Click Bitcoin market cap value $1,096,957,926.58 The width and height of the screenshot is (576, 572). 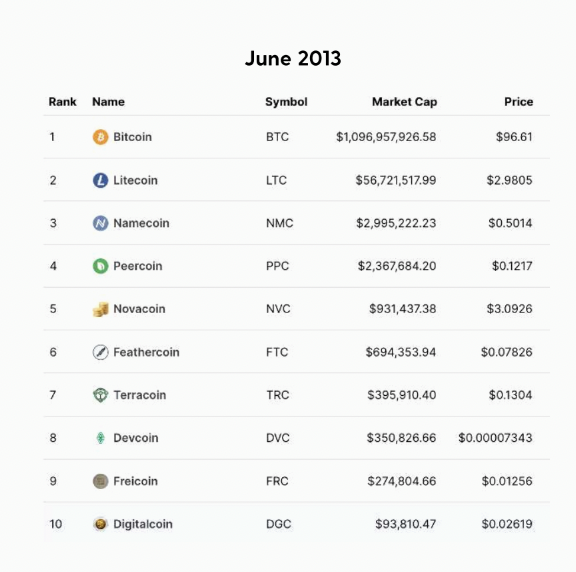[x=386, y=137]
